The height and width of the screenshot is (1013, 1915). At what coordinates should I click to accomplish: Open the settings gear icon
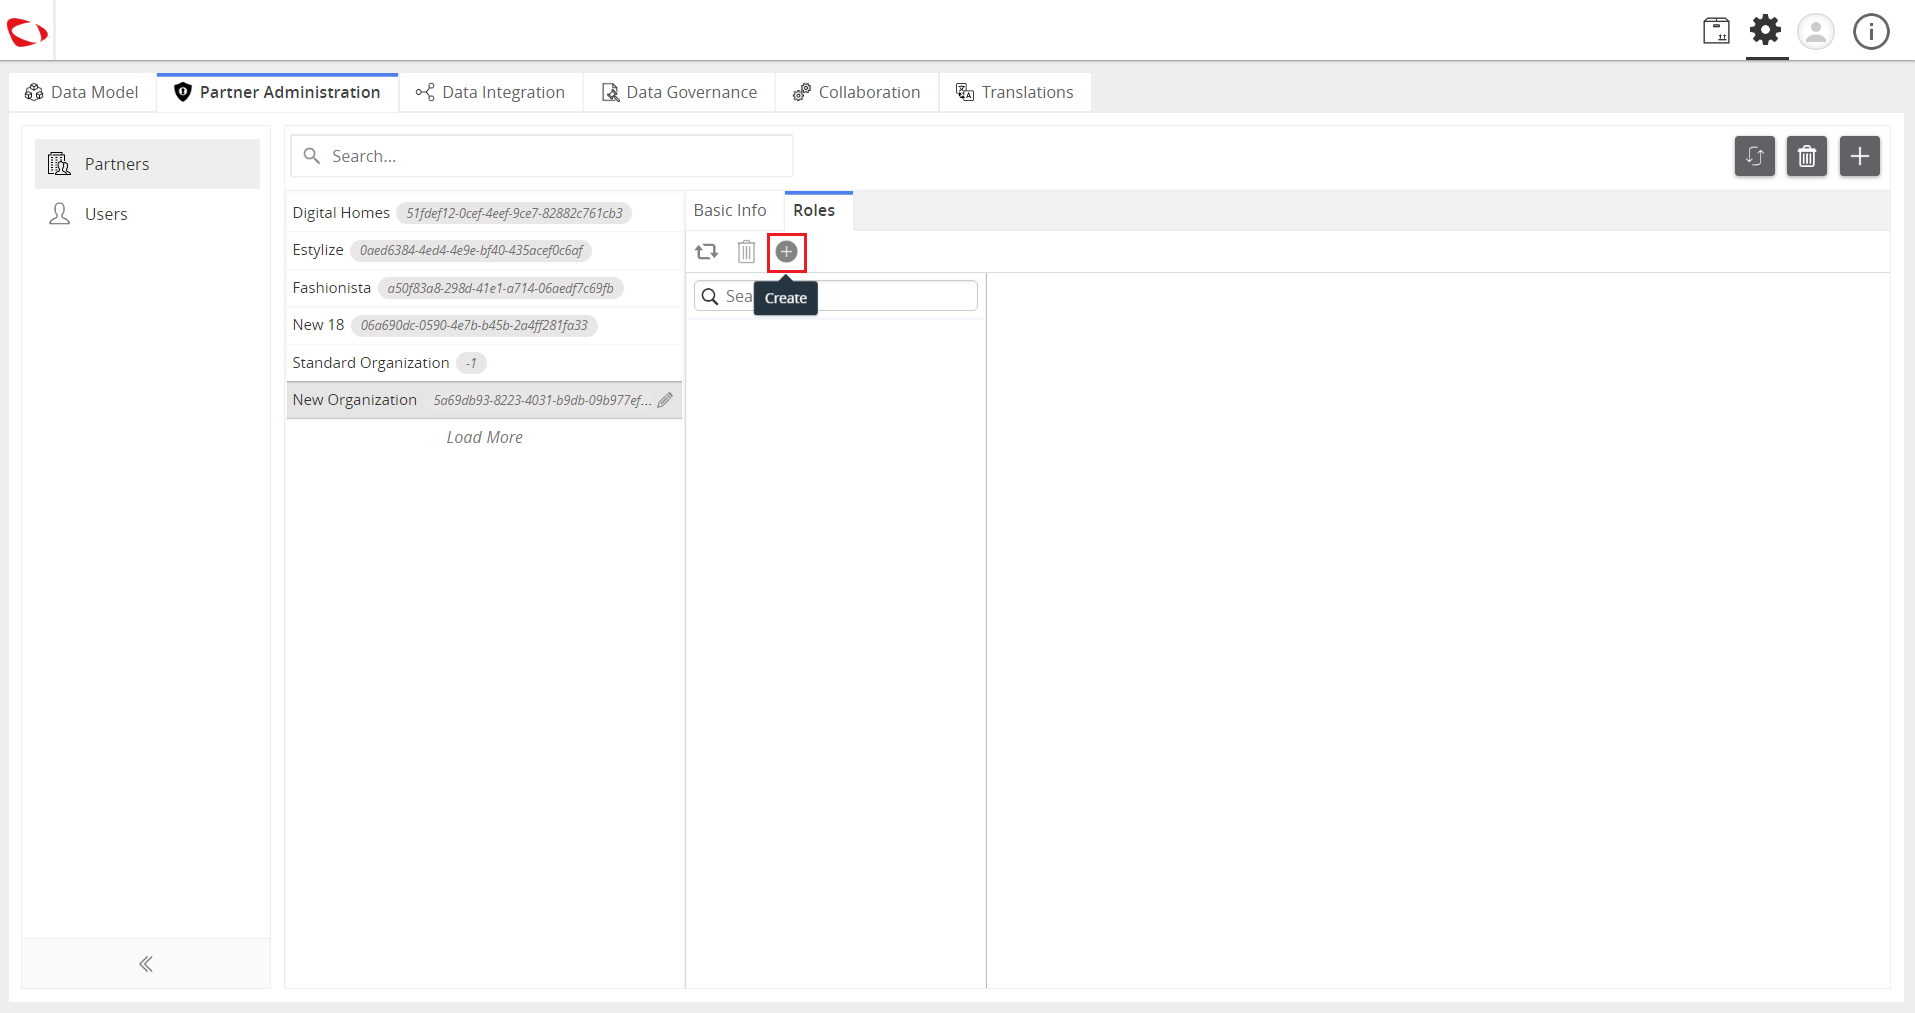[x=1766, y=30]
